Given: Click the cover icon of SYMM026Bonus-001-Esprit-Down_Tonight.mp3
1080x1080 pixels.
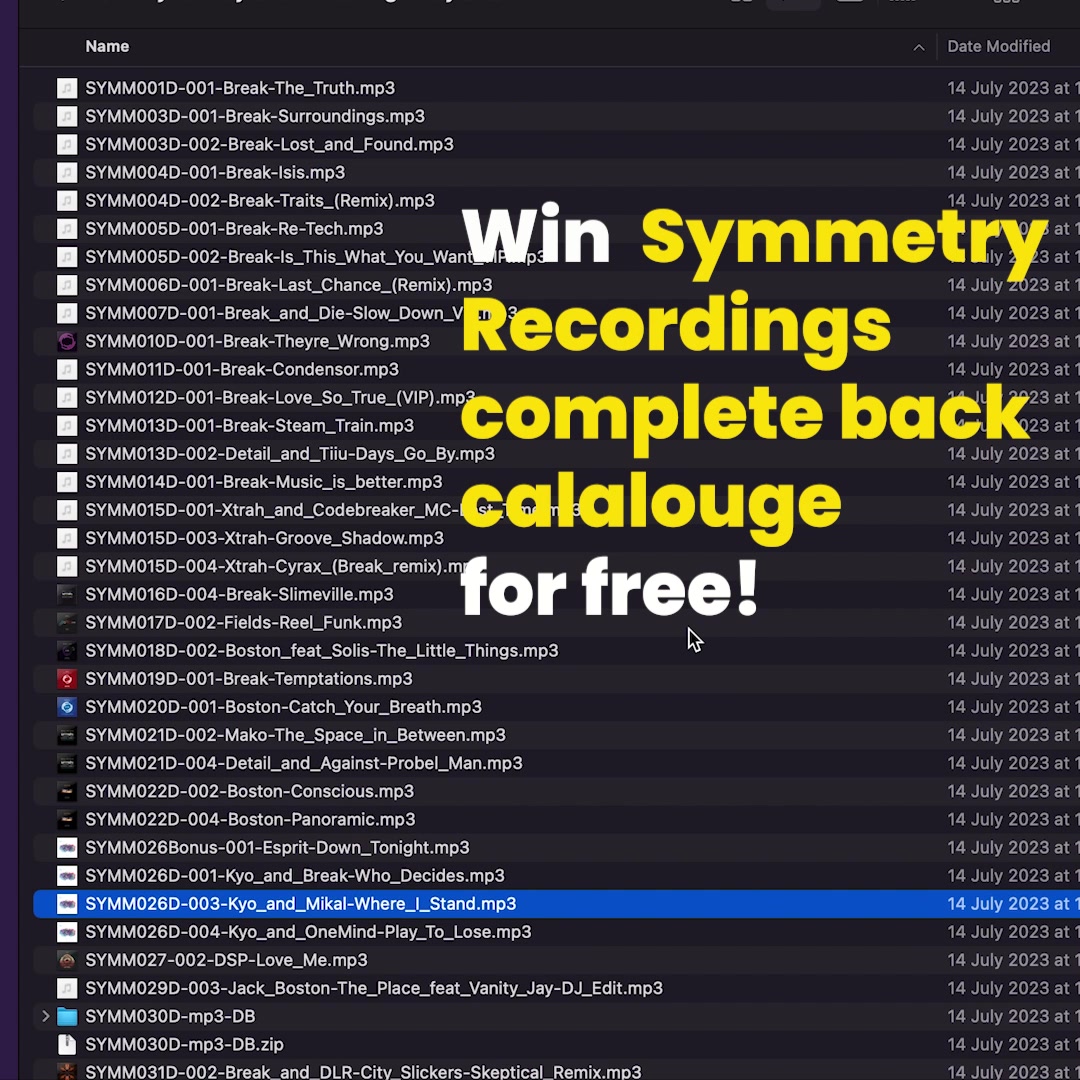Looking at the screenshot, I should [67, 848].
